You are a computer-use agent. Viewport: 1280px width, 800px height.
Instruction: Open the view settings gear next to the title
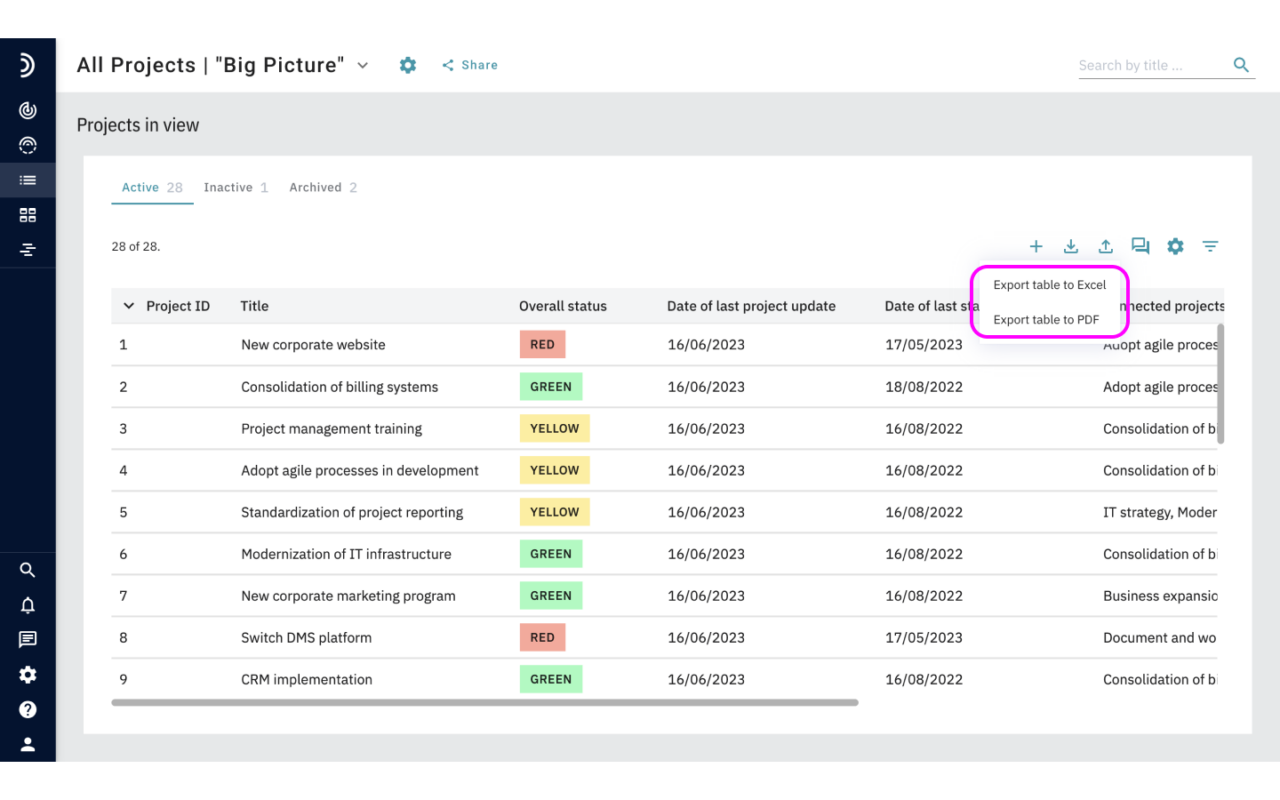pos(407,64)
